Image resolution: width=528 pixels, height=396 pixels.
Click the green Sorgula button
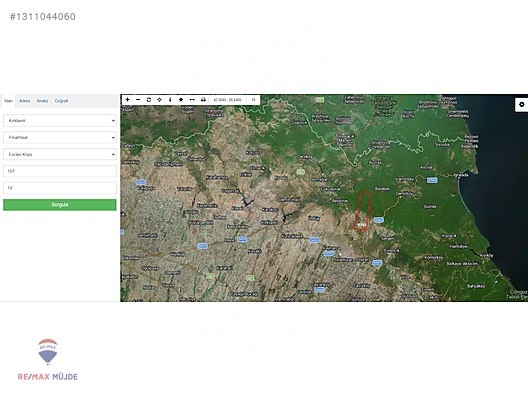click(x=60, y=205)
